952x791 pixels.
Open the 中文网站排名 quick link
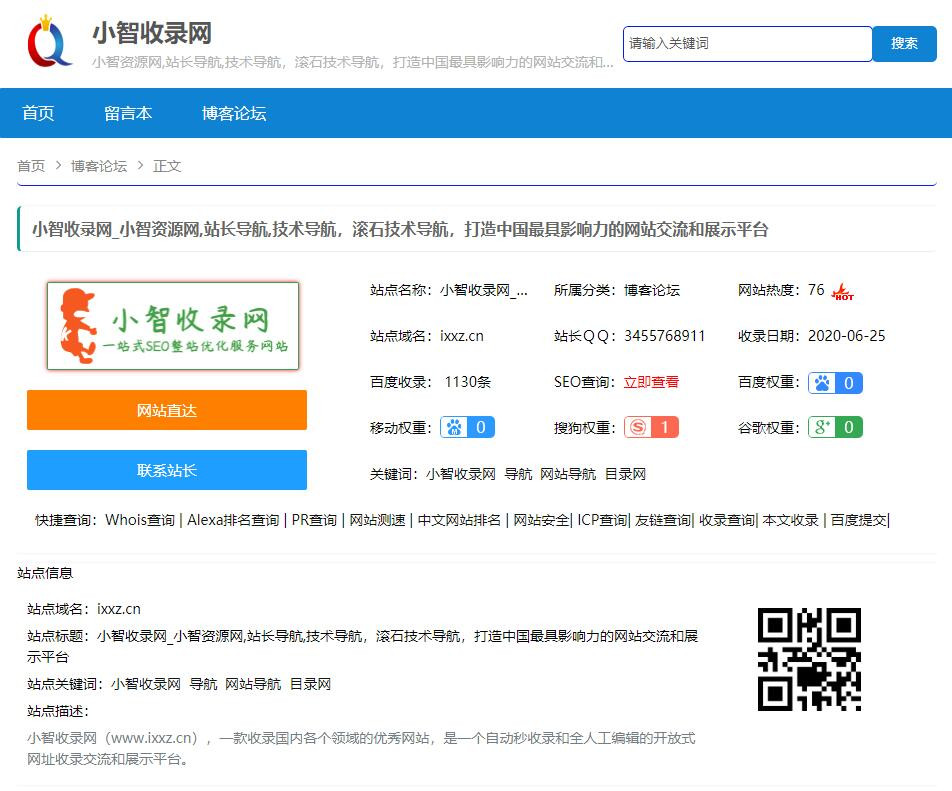click(x=459, y=520)
